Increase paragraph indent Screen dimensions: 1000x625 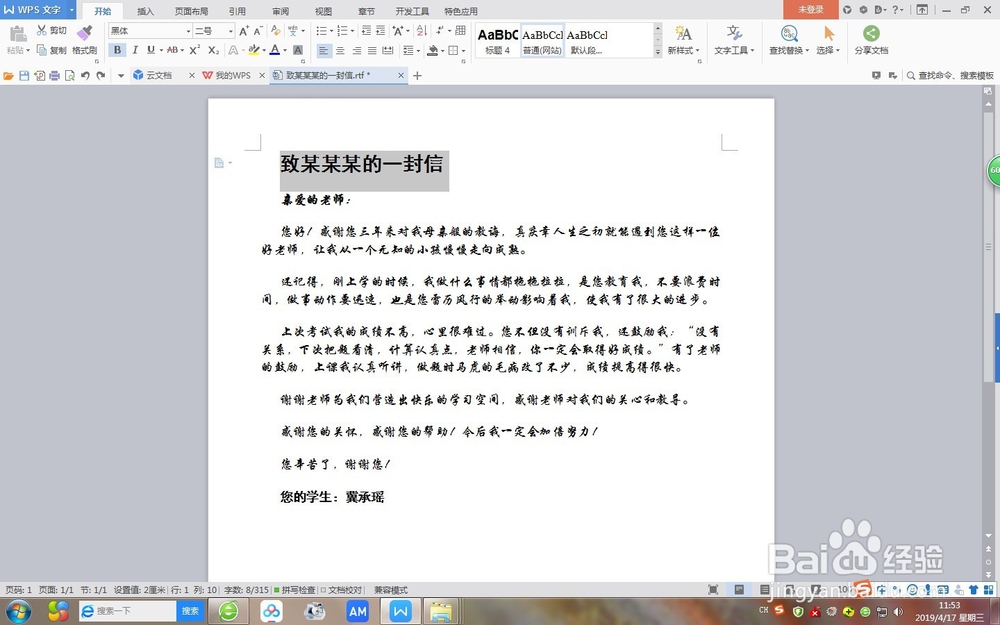(x=380, y=31)
